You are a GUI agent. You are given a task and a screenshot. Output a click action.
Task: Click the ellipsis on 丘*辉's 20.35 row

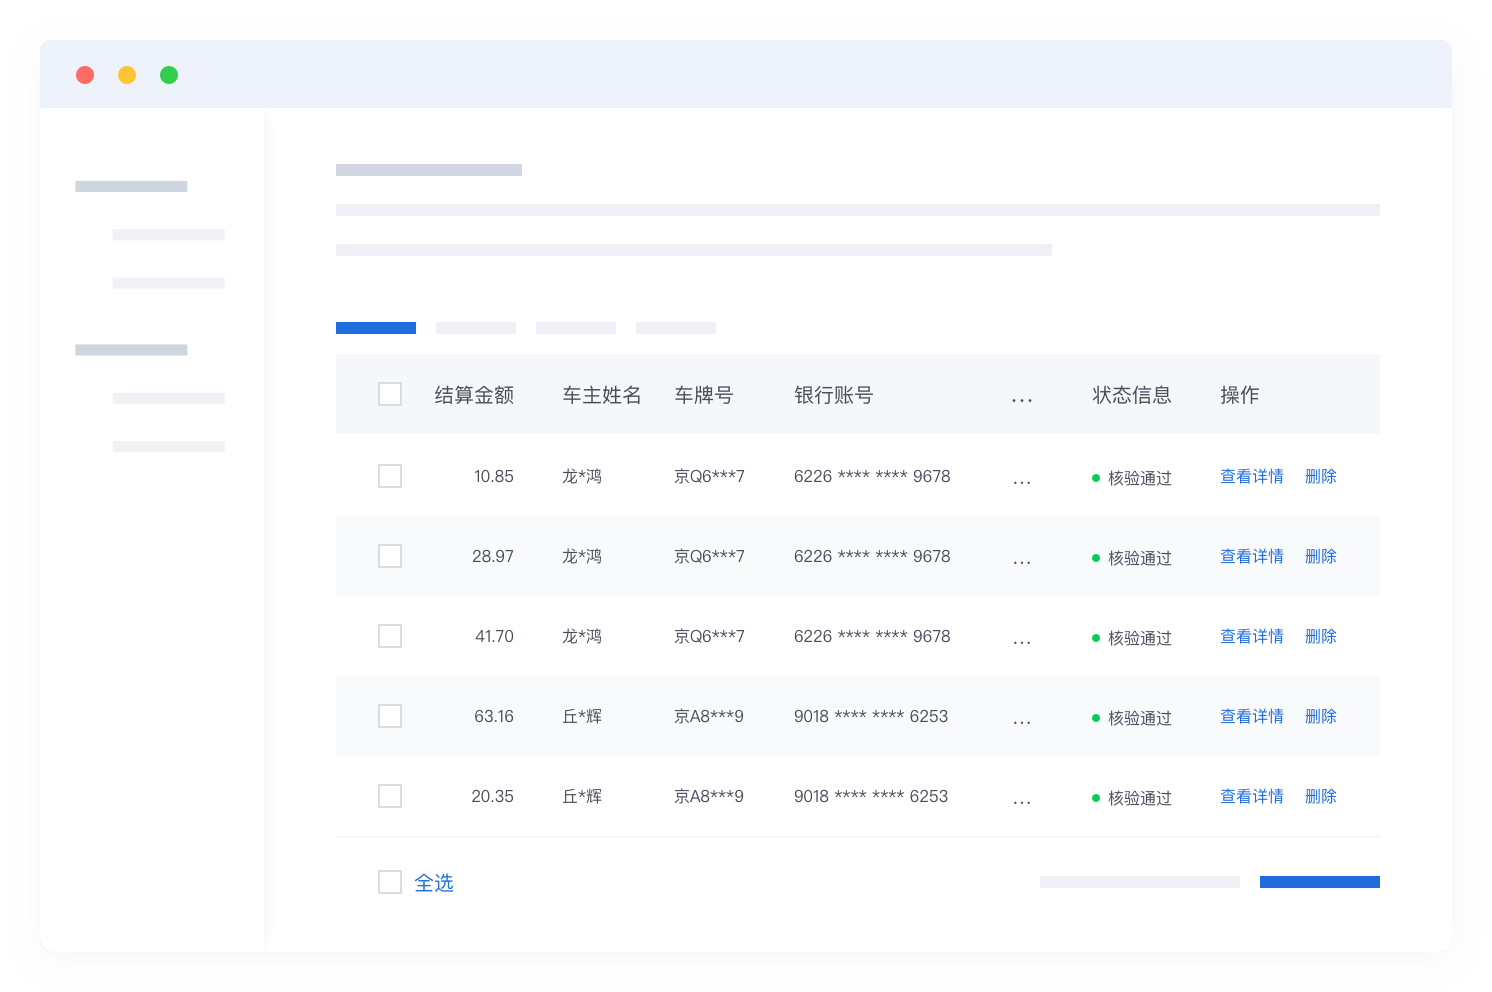[1022, 798]
